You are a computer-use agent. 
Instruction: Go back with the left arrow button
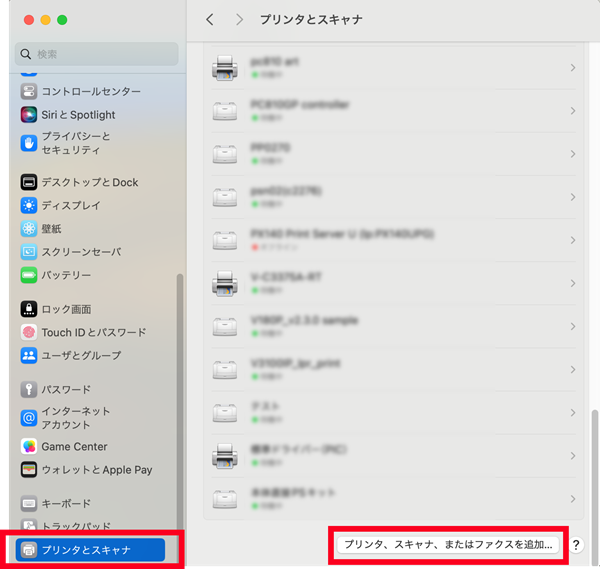point(209,19)
